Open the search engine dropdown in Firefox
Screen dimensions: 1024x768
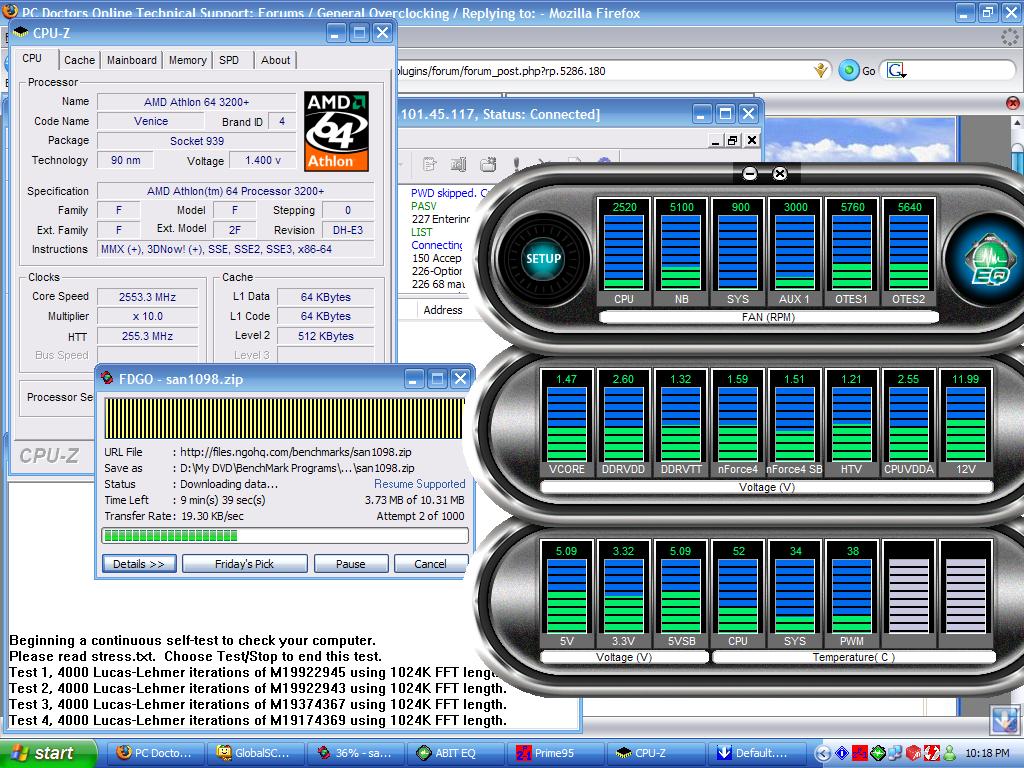coord(897,70)
